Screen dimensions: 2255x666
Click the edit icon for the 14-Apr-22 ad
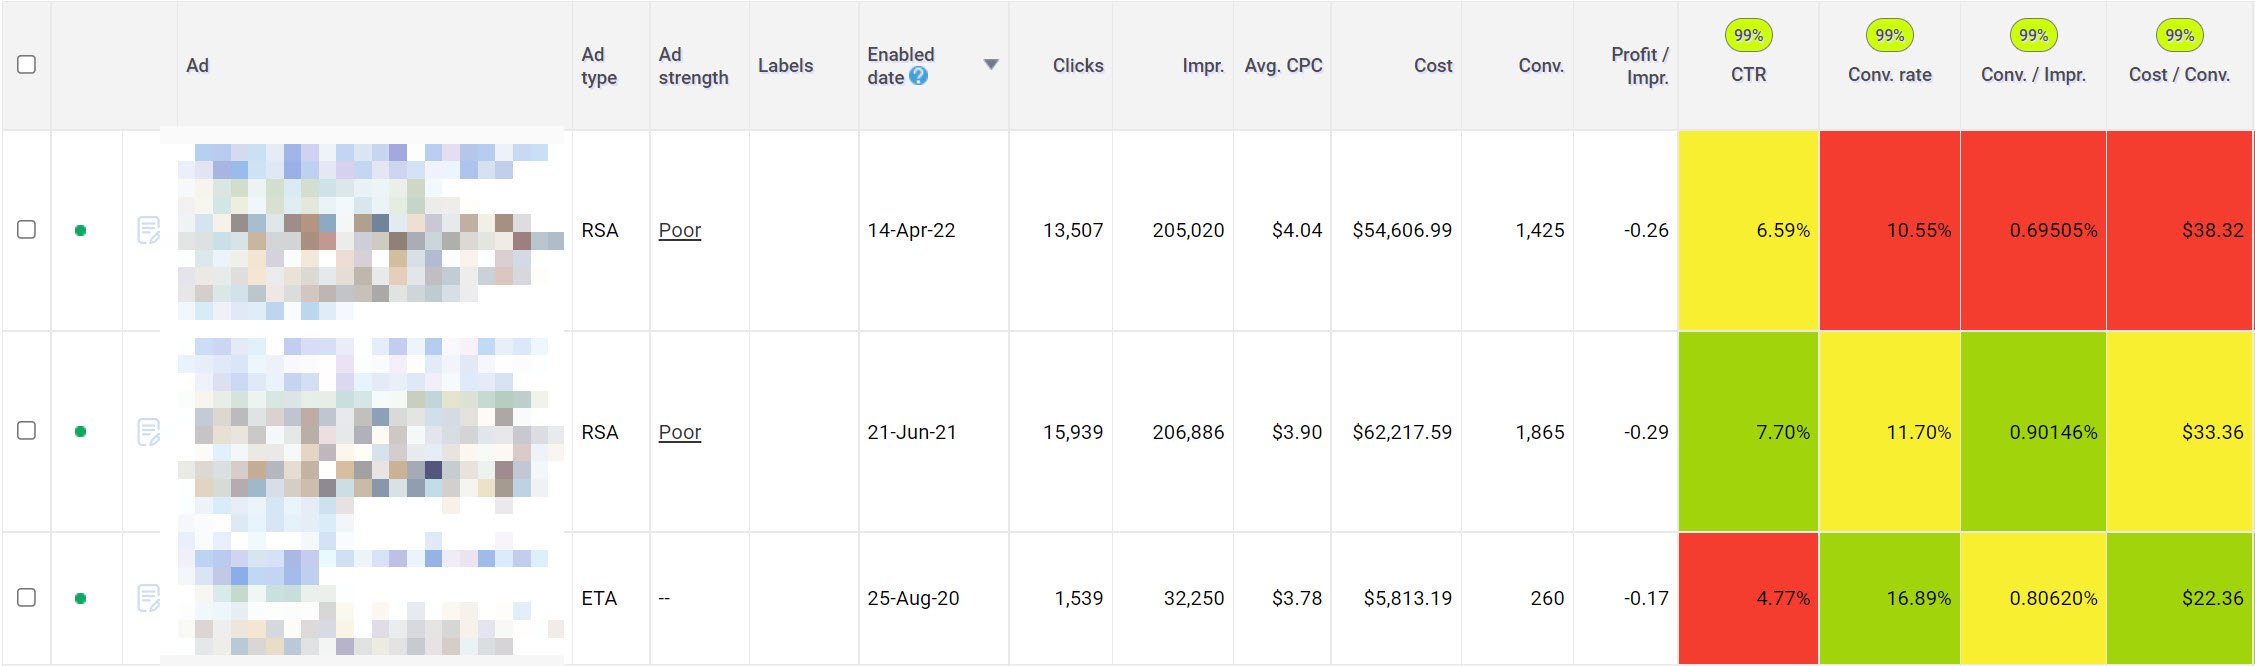(x=148, y=230)
